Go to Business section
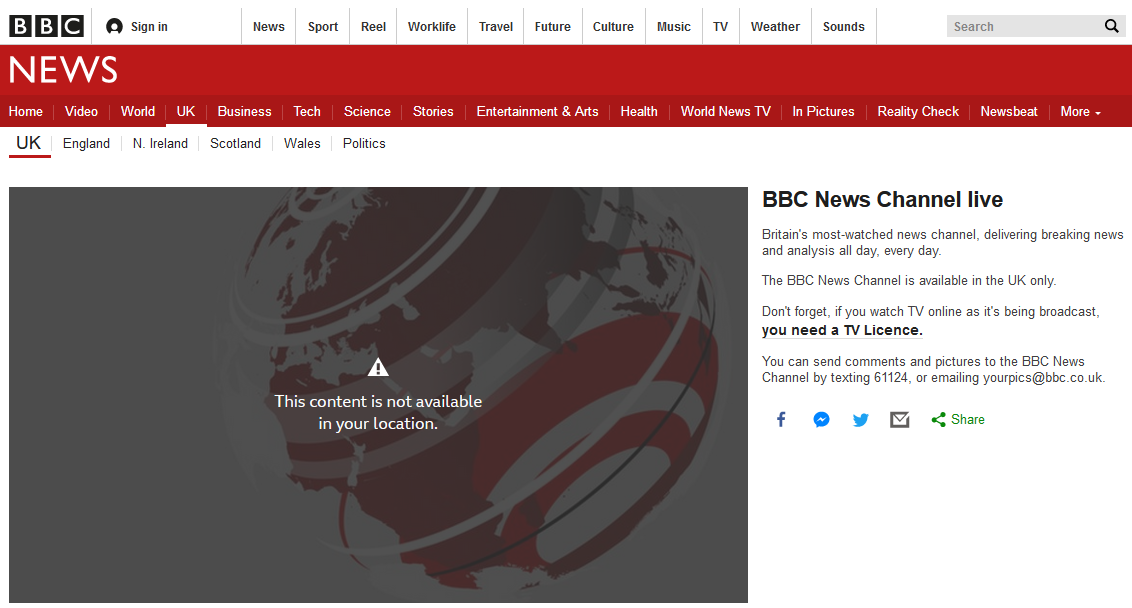The width and height of the screenshot is (1132, 608). point(244,112)
